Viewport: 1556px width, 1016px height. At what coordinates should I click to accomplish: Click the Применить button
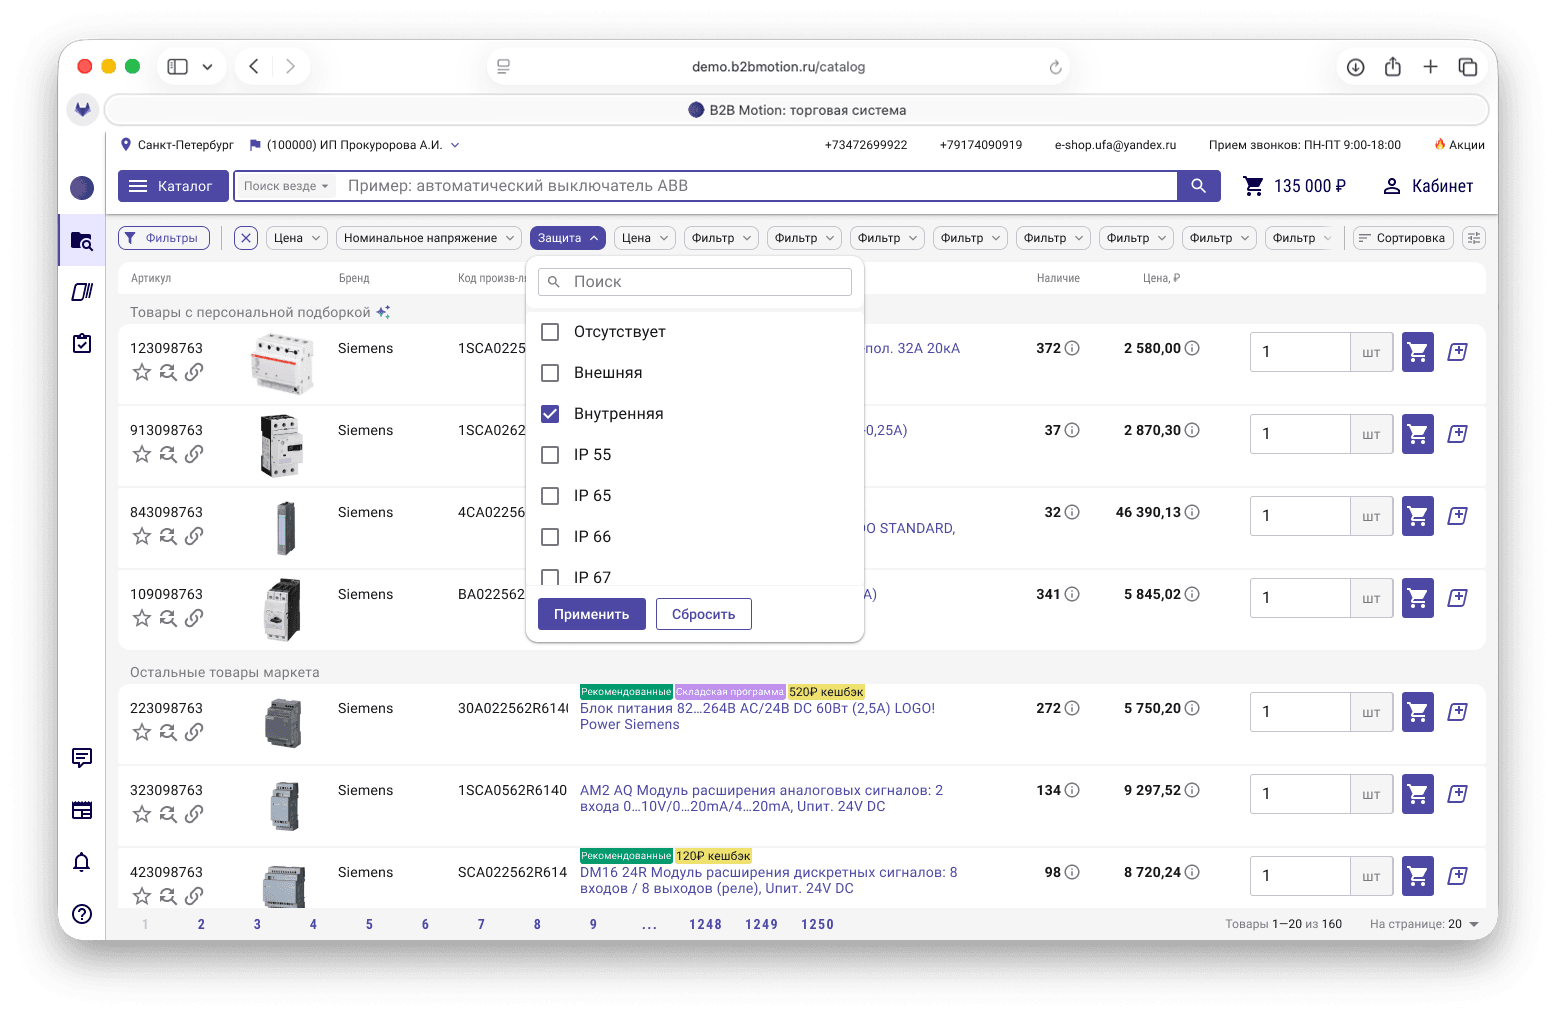[592, 614]
